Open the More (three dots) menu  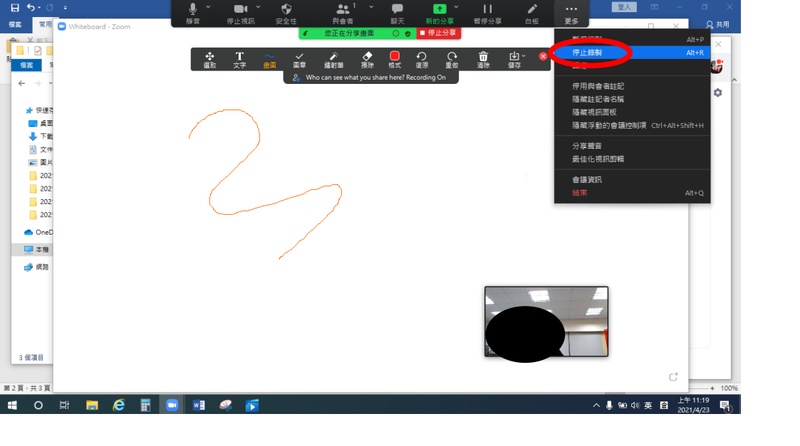(571, 13)
